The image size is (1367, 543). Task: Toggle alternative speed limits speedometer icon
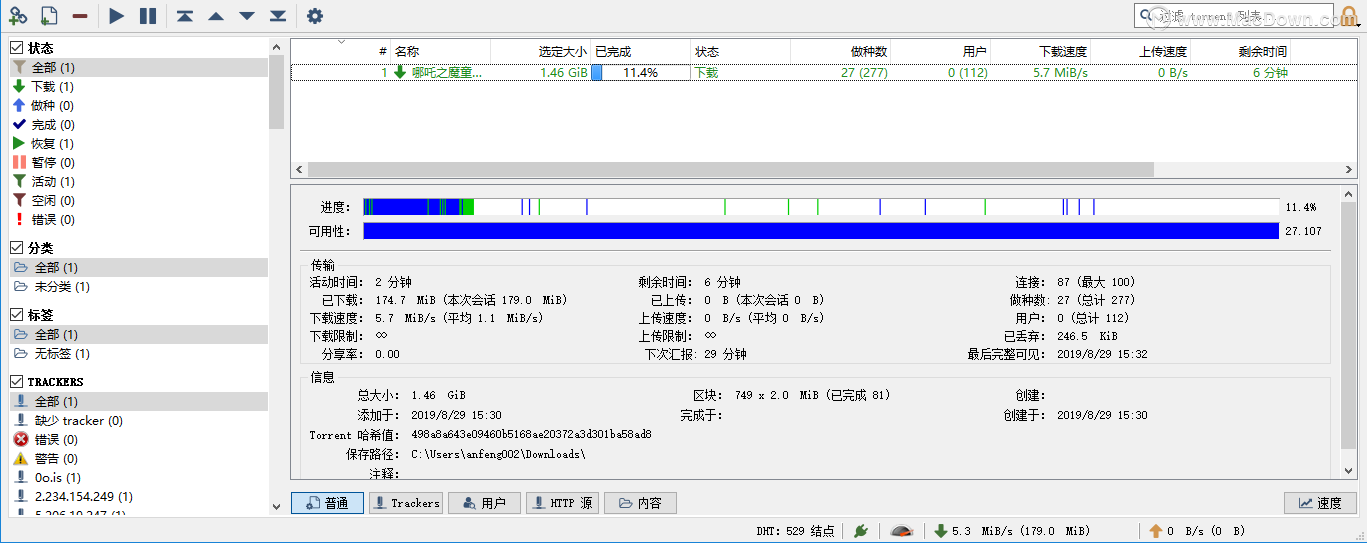point(901,531)
